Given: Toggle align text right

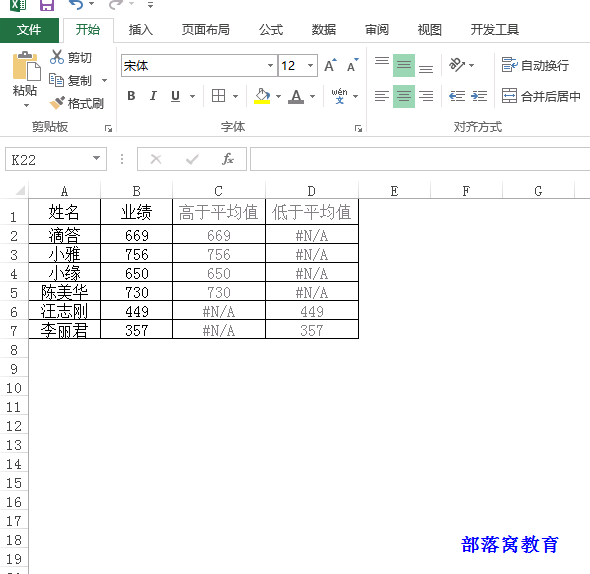Looking at the screenshot, I should (426, 96).
